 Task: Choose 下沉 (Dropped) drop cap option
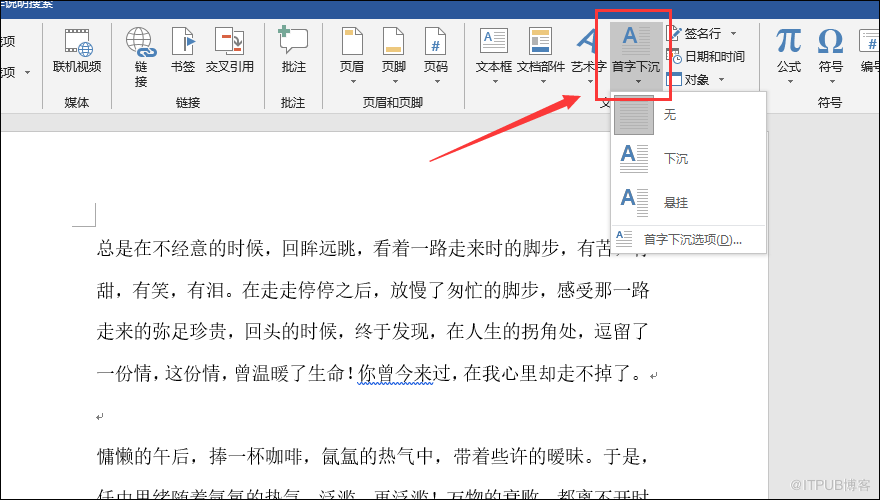[x=675, y=159]
